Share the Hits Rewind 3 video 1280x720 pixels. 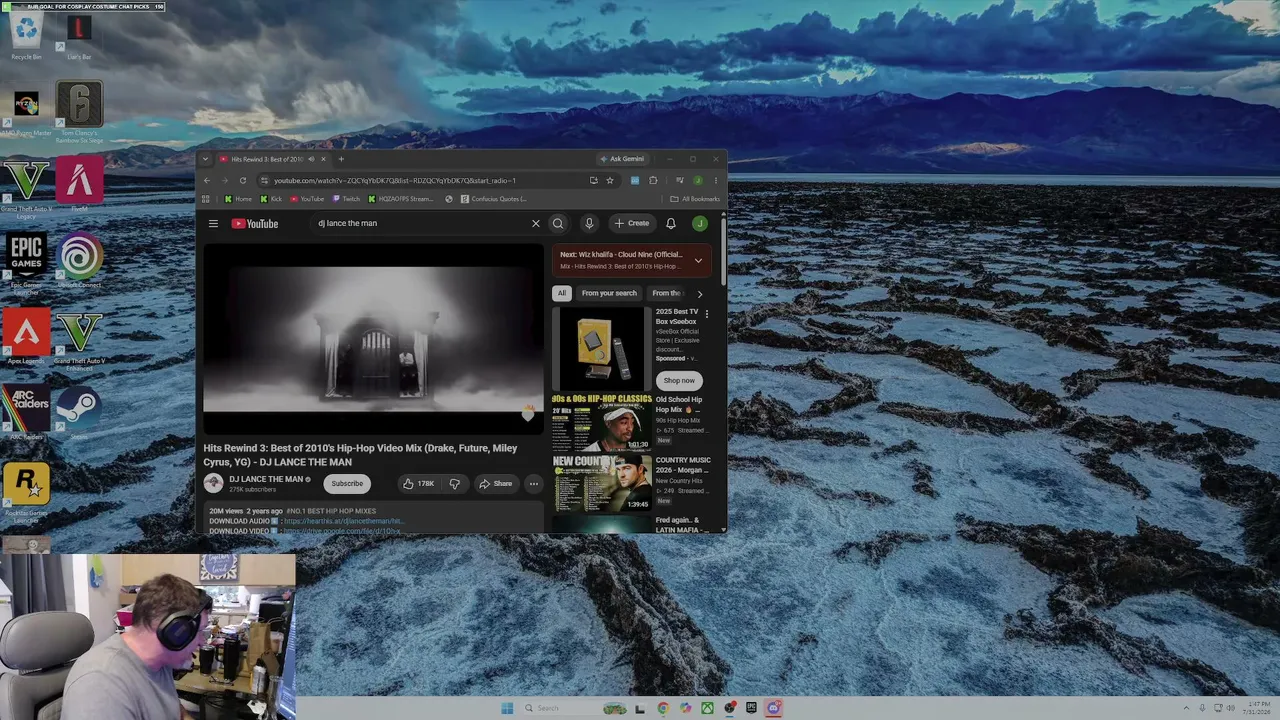(495, 484)
